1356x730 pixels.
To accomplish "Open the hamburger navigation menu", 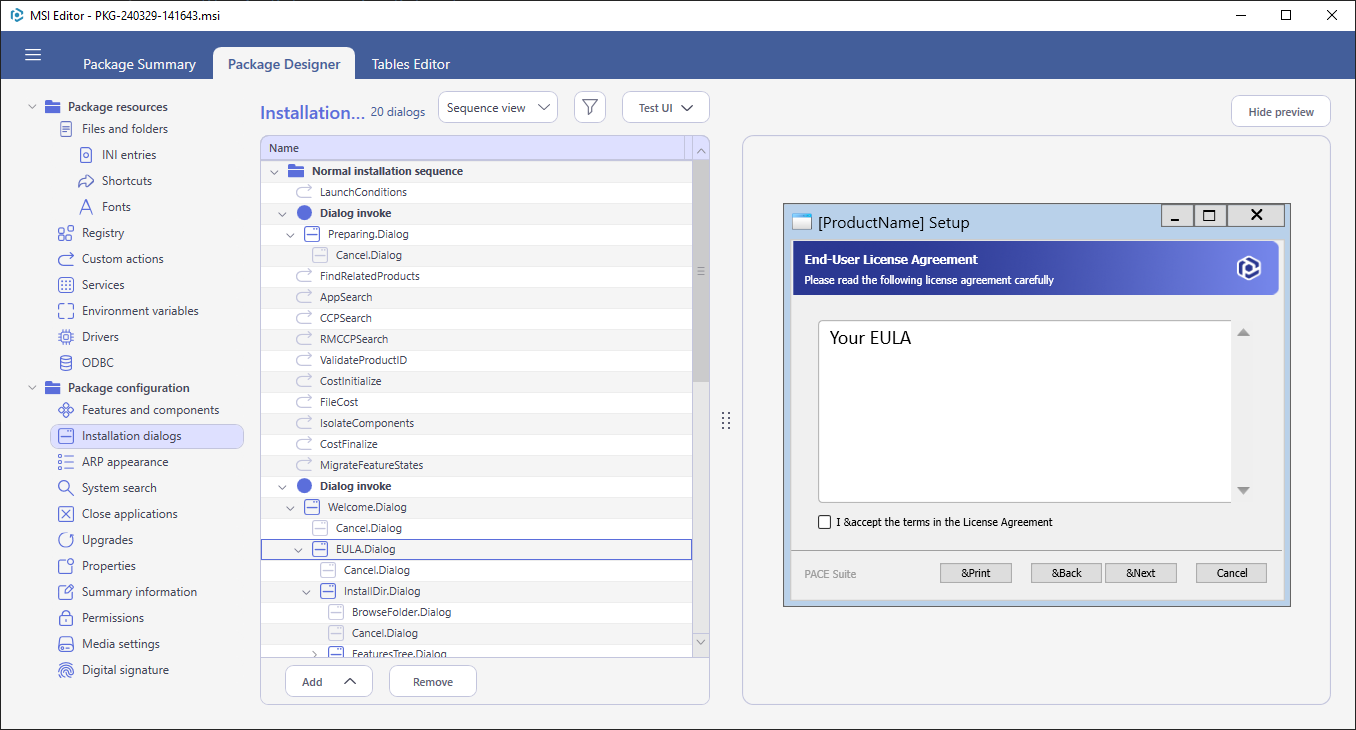I will pos(33,55).
